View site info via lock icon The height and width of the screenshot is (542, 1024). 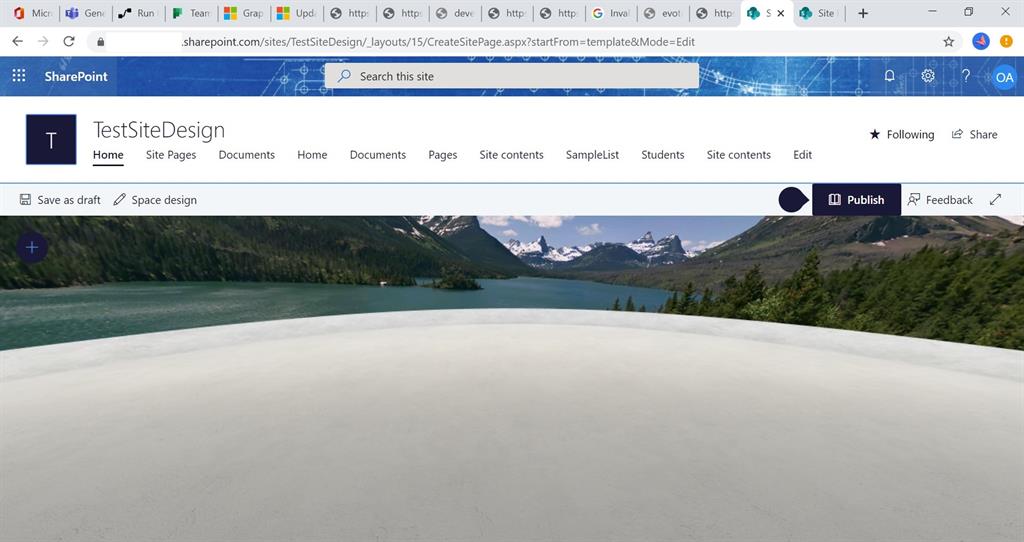(x=100, y=42)
